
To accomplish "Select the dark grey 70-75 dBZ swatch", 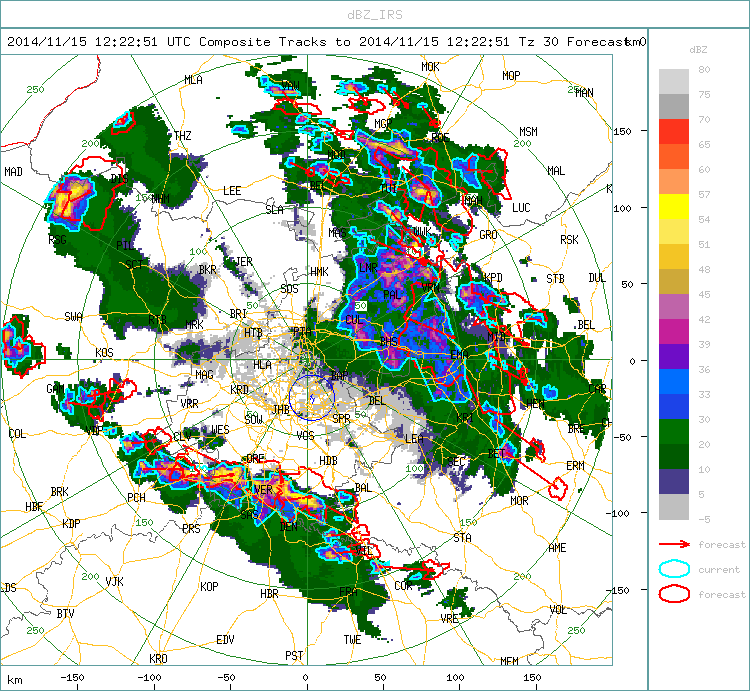I will pos(674,106).
